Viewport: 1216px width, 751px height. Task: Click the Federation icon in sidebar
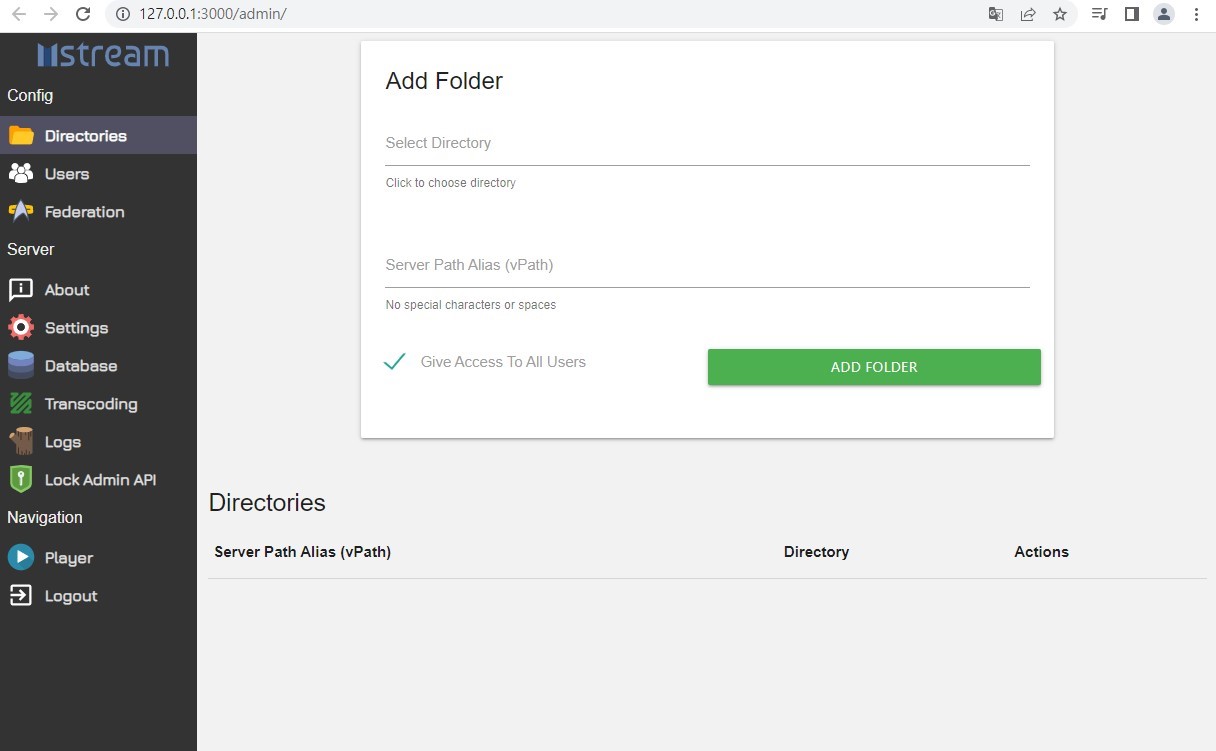point(21,212)
